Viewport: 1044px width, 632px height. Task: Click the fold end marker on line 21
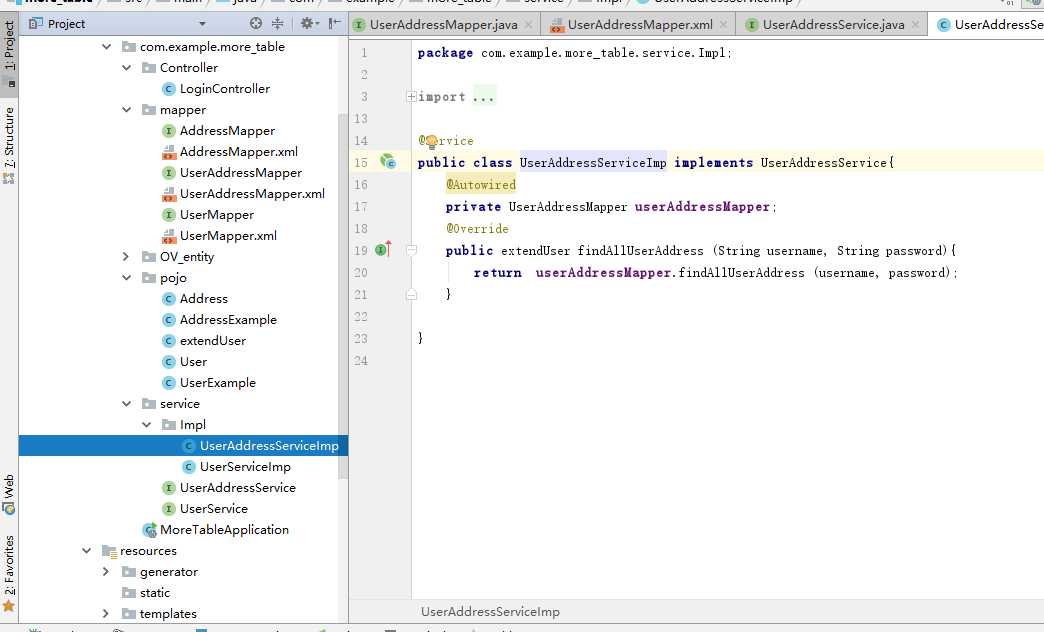tap(411, 294)
